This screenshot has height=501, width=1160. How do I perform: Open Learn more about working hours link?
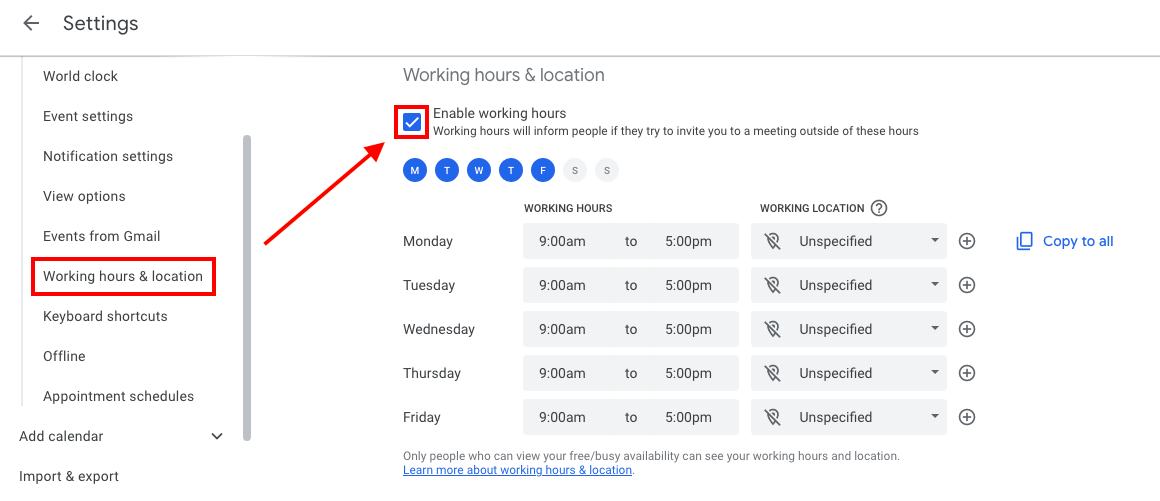[517, 470]
